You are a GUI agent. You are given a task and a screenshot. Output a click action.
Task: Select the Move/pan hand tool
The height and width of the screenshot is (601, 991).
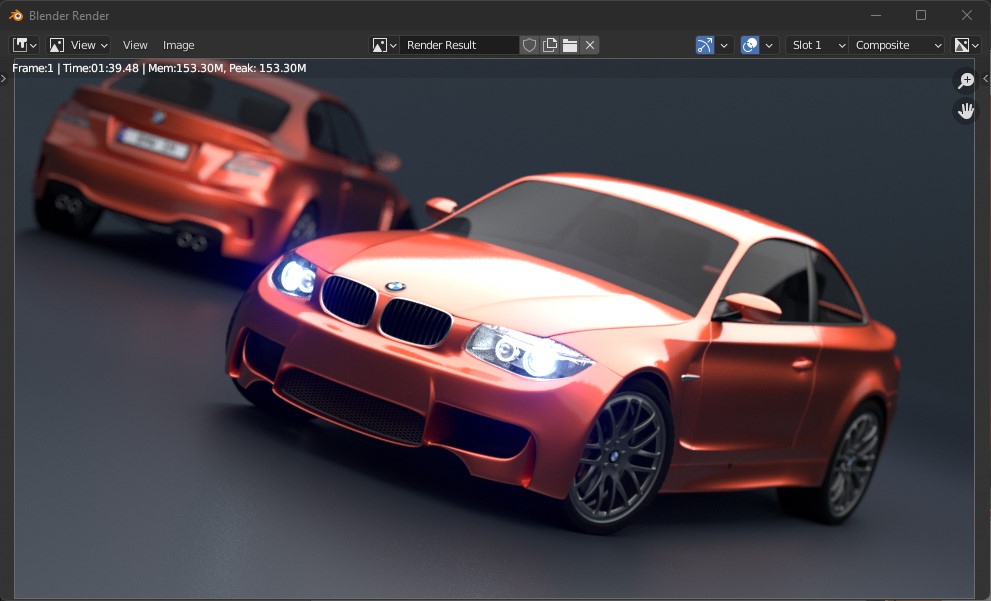[x=964, y=110]
